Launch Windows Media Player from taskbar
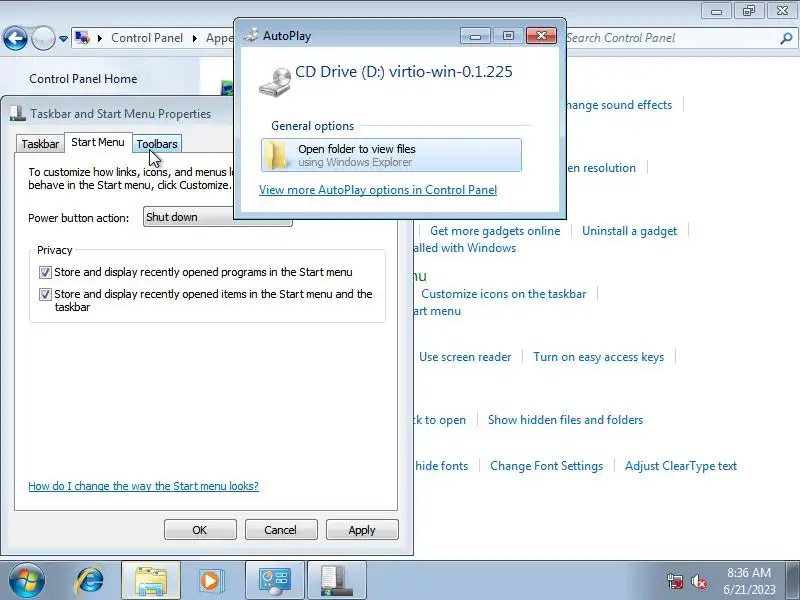This screenshot has width=800, height=600. pos(211,581)
